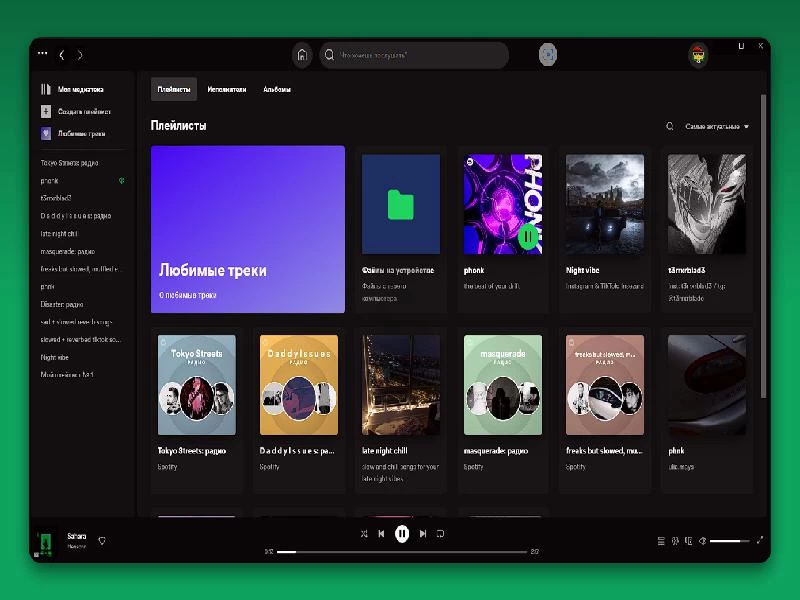This screenshot has height=600, width=800.
Task: Select Night vibe in sidebar list
Action: [55, 357]
